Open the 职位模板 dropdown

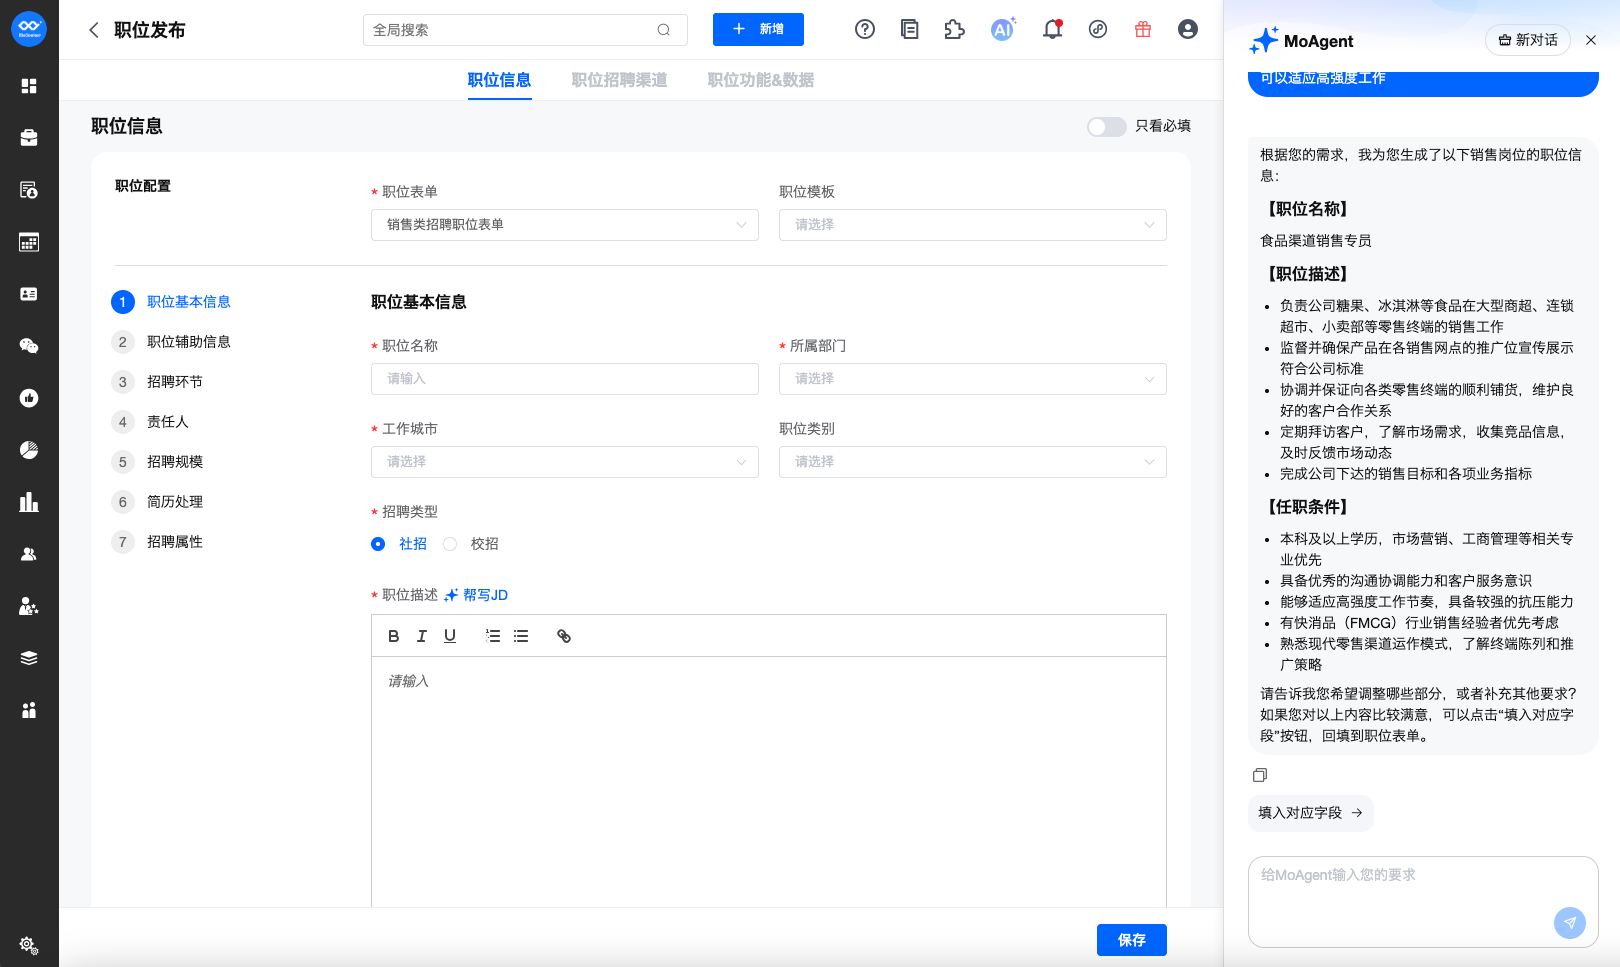973,225
